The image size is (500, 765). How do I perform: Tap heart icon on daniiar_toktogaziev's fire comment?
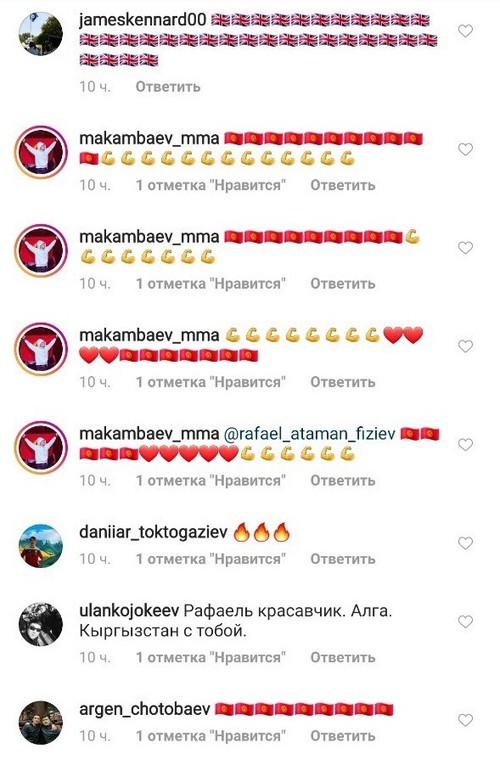pyautogui.click(x=465, y=543)
